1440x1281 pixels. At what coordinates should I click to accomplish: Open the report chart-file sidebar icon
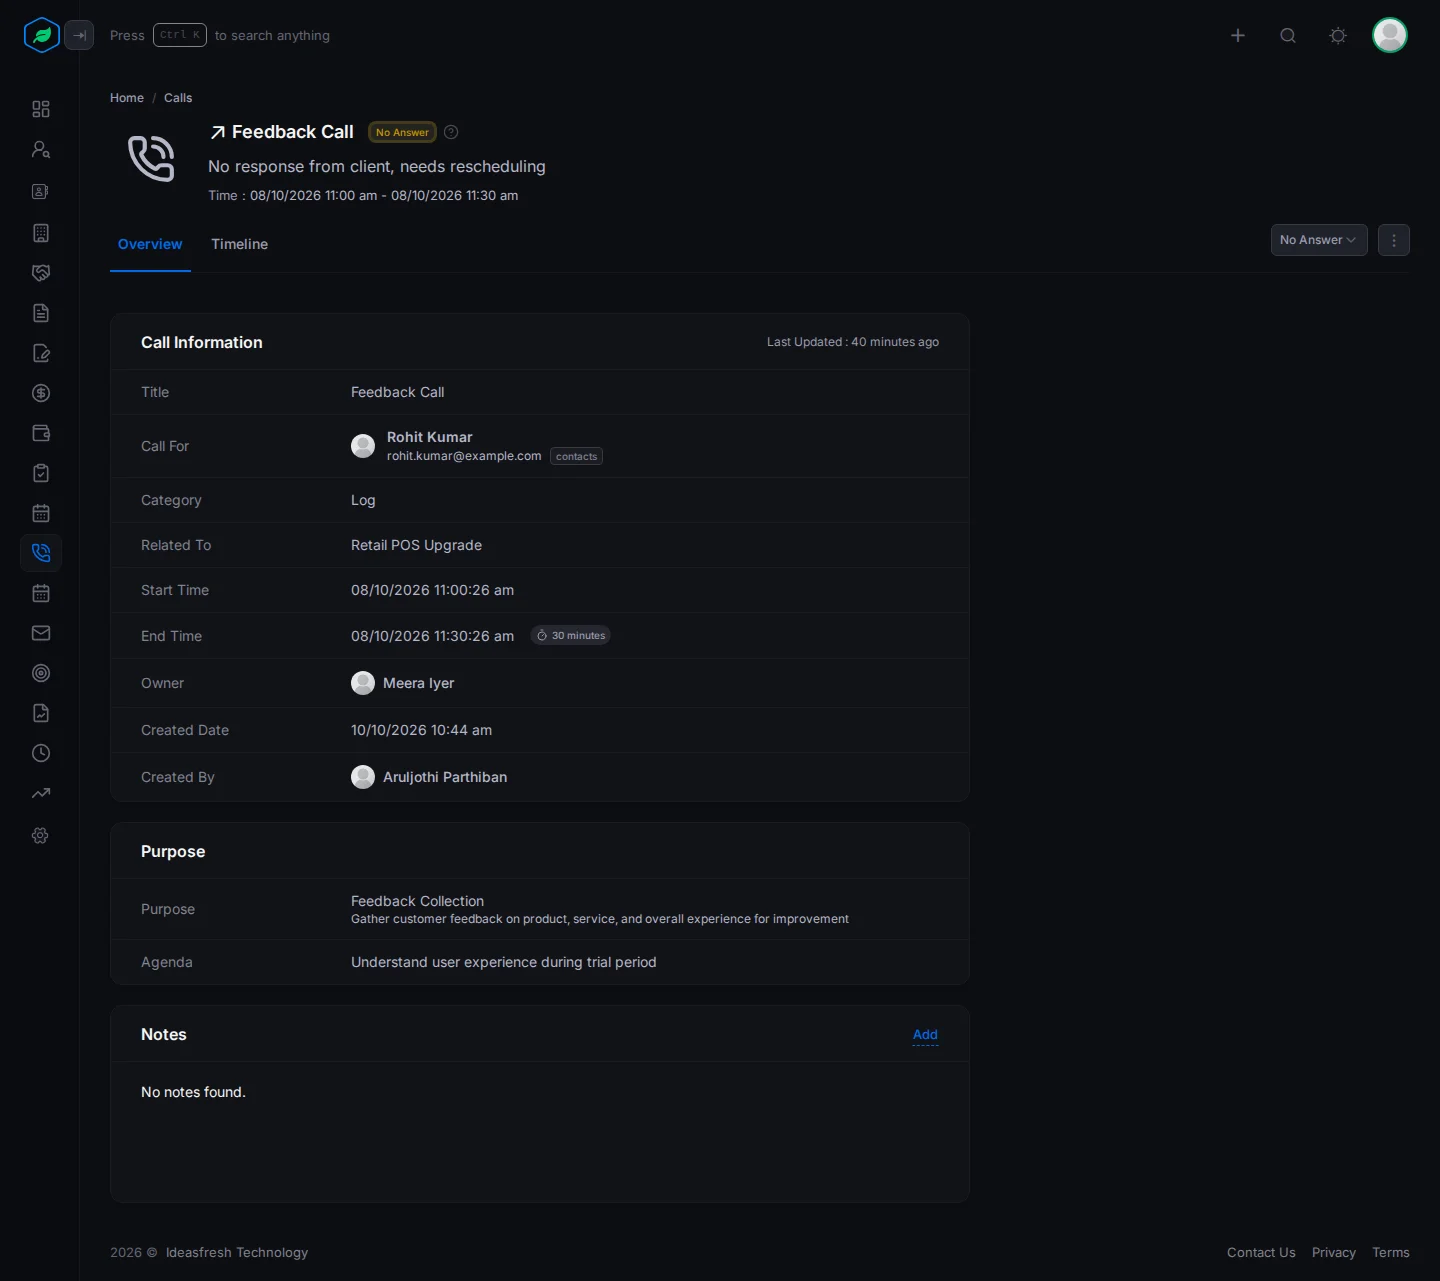41,713
